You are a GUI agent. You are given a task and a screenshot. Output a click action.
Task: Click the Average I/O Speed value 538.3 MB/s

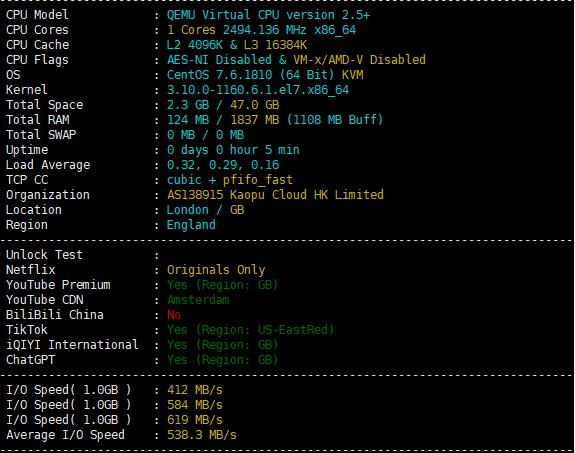tap(202, 435)
